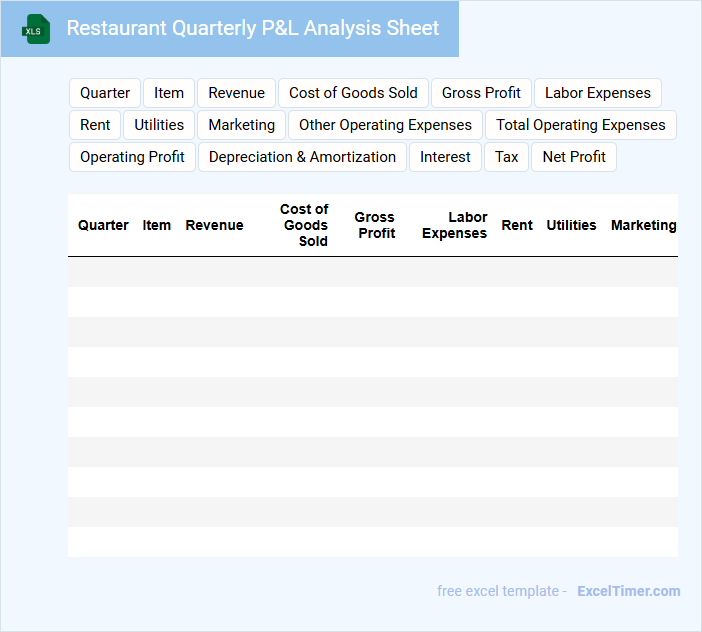Choose the Tax tag

click(507, 157)
